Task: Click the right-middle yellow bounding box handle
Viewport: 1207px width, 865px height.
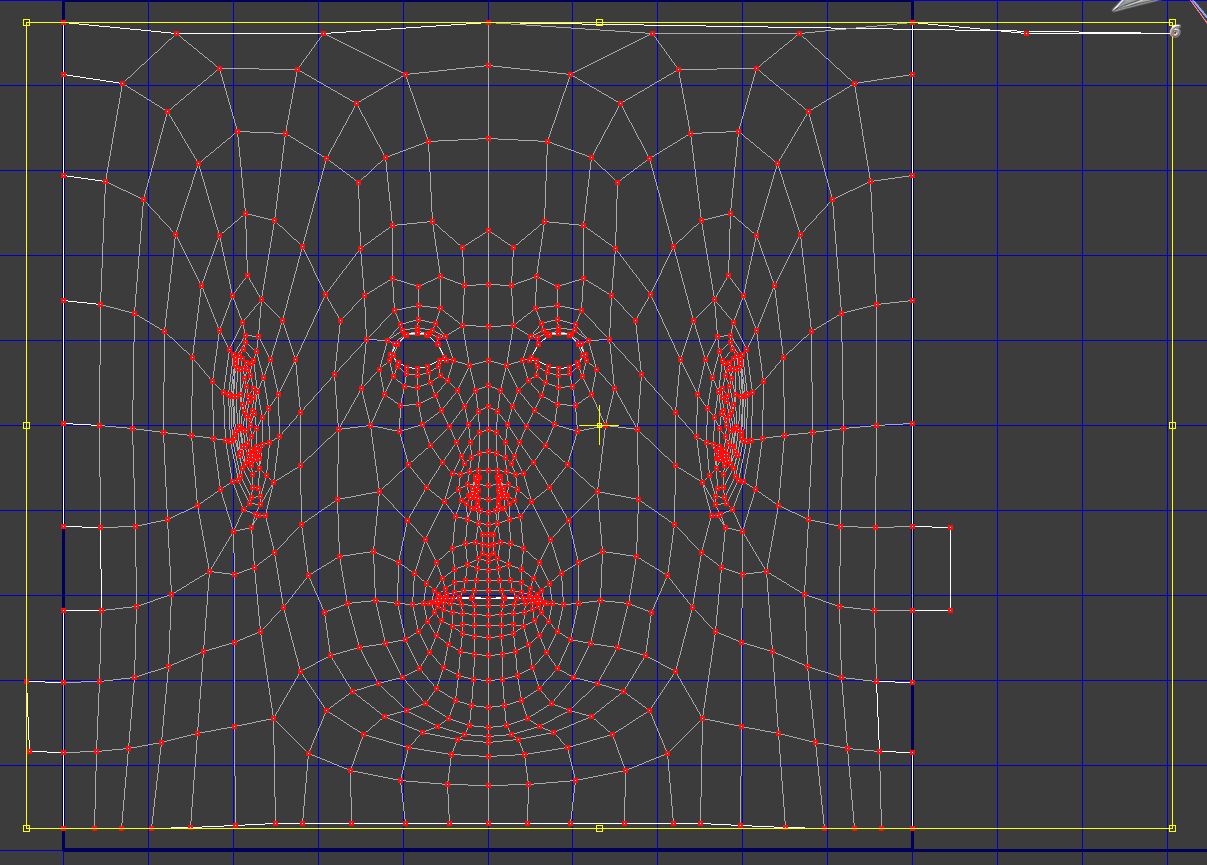Action: coord(1172,425)
